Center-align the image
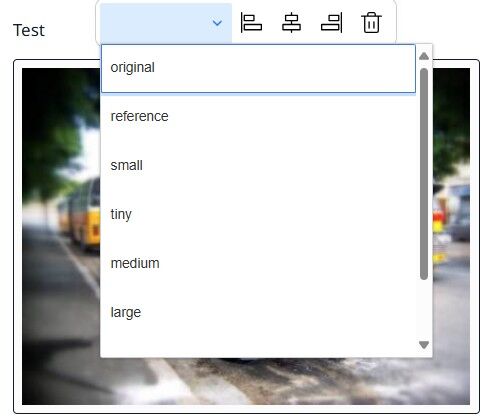Image resolution: width=486 pixels, height=418 pixels. pyautogui.click(x=291, y=23)
